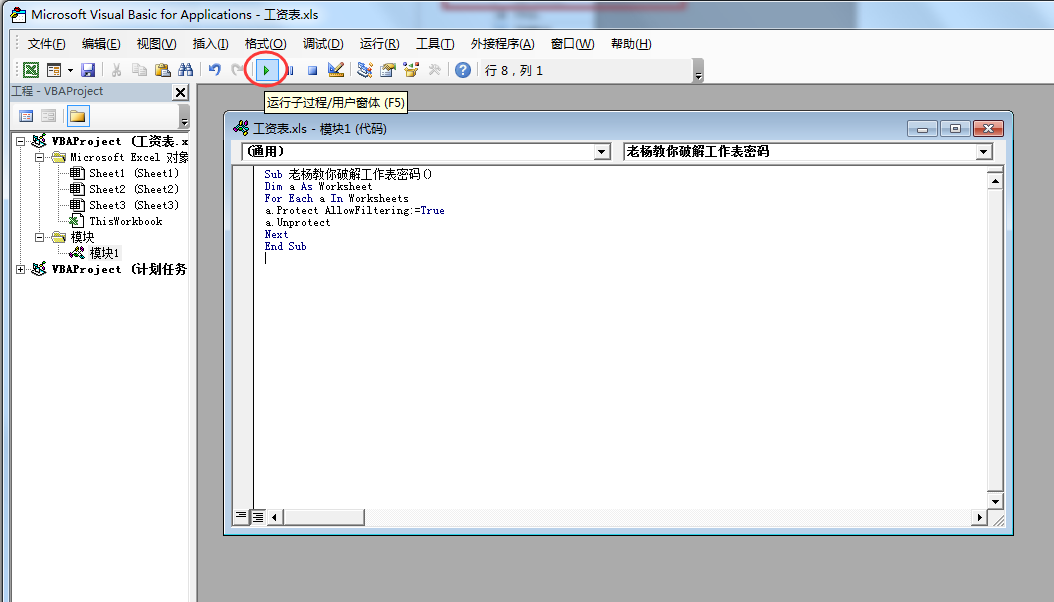This screenshot has width=1054, height=602.
Task: Open the 外接程序(A) menu
Action: coord(502,44)
